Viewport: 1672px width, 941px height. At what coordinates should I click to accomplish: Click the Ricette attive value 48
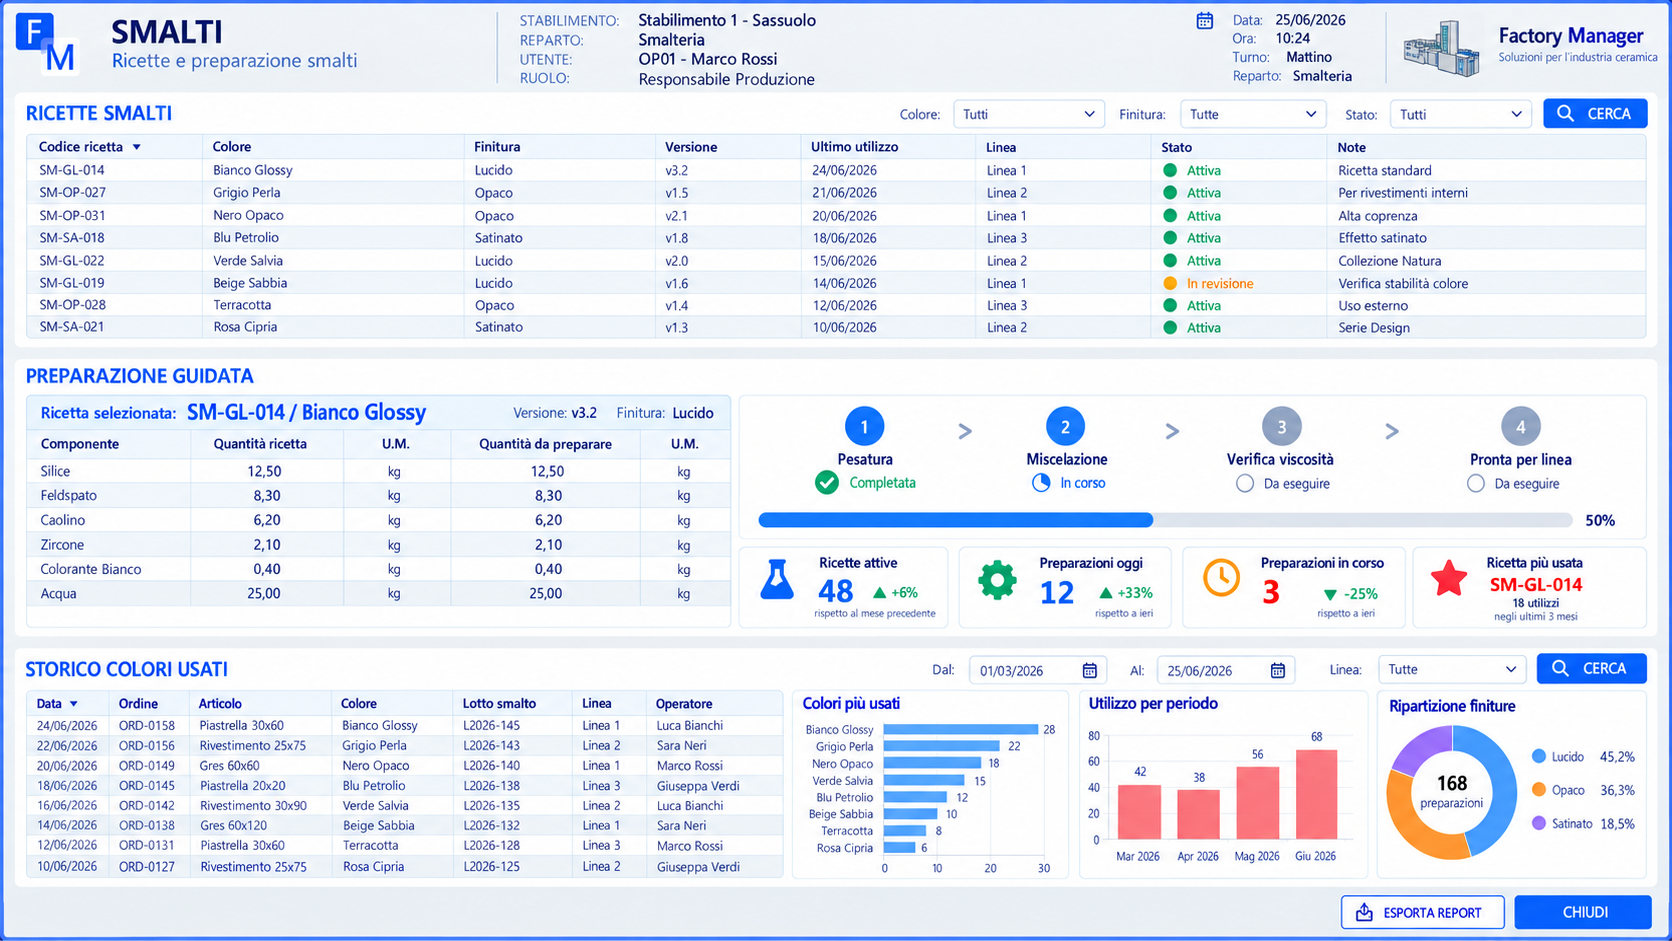pyautogui.click(x=836, y=592)
